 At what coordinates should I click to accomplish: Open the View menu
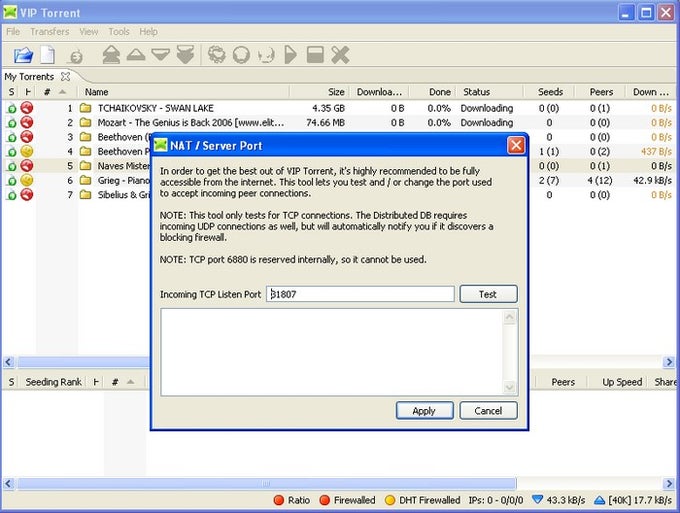tap(88, 32)
